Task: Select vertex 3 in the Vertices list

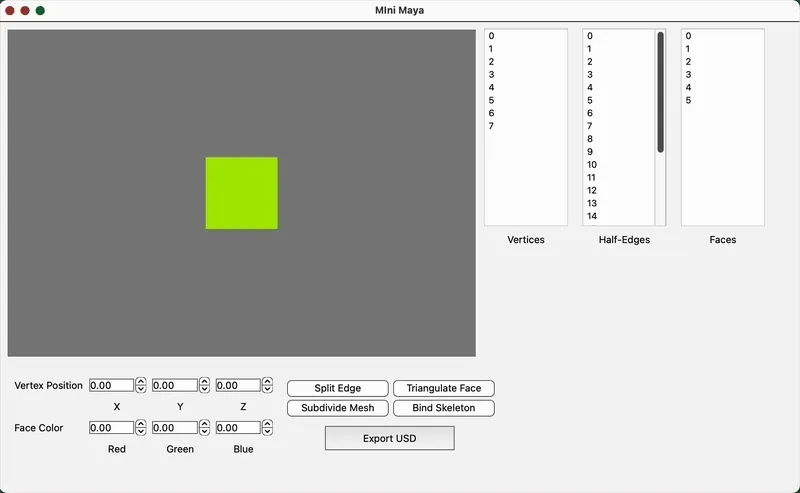Action: pyautogui.click(x=492, y=75)
